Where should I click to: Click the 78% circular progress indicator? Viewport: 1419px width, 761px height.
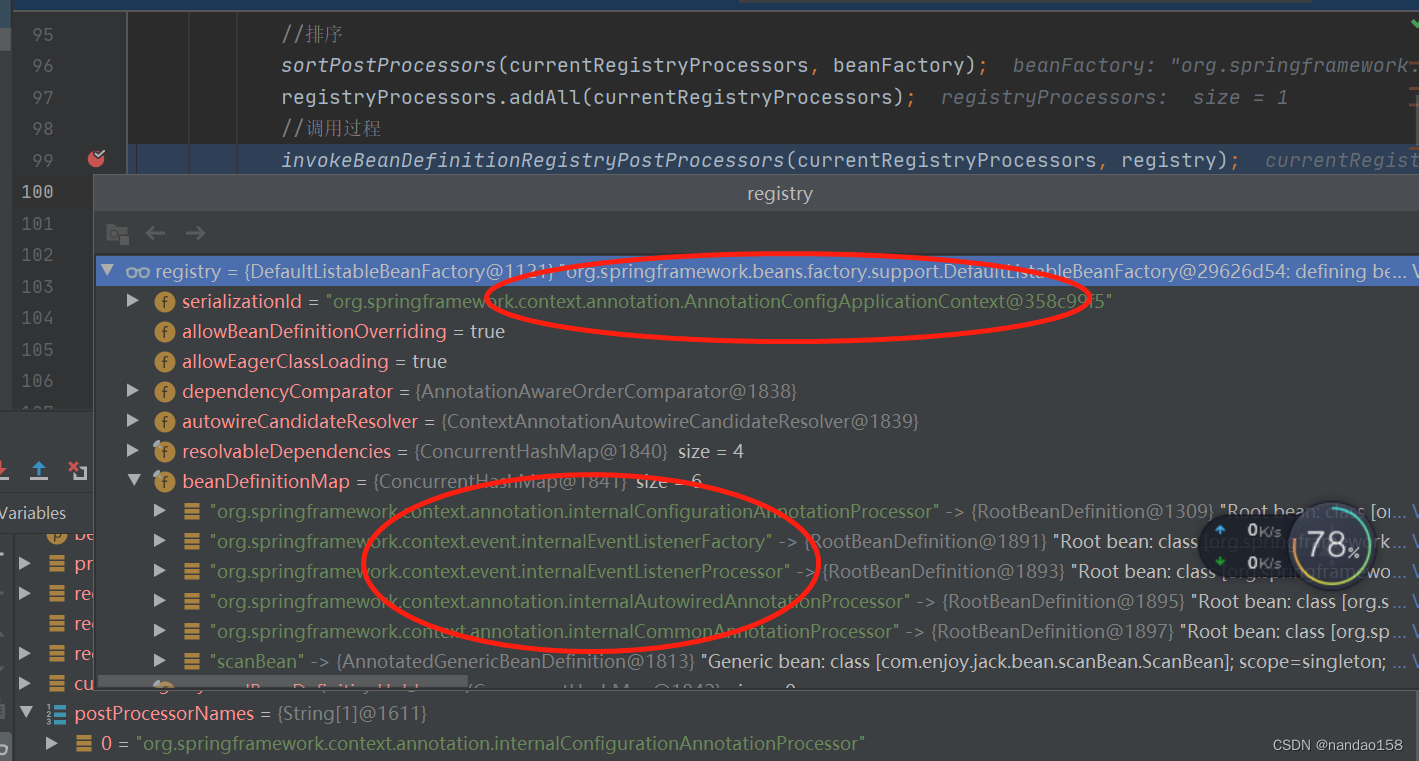pyautogui.click(x=1332, y=544)
